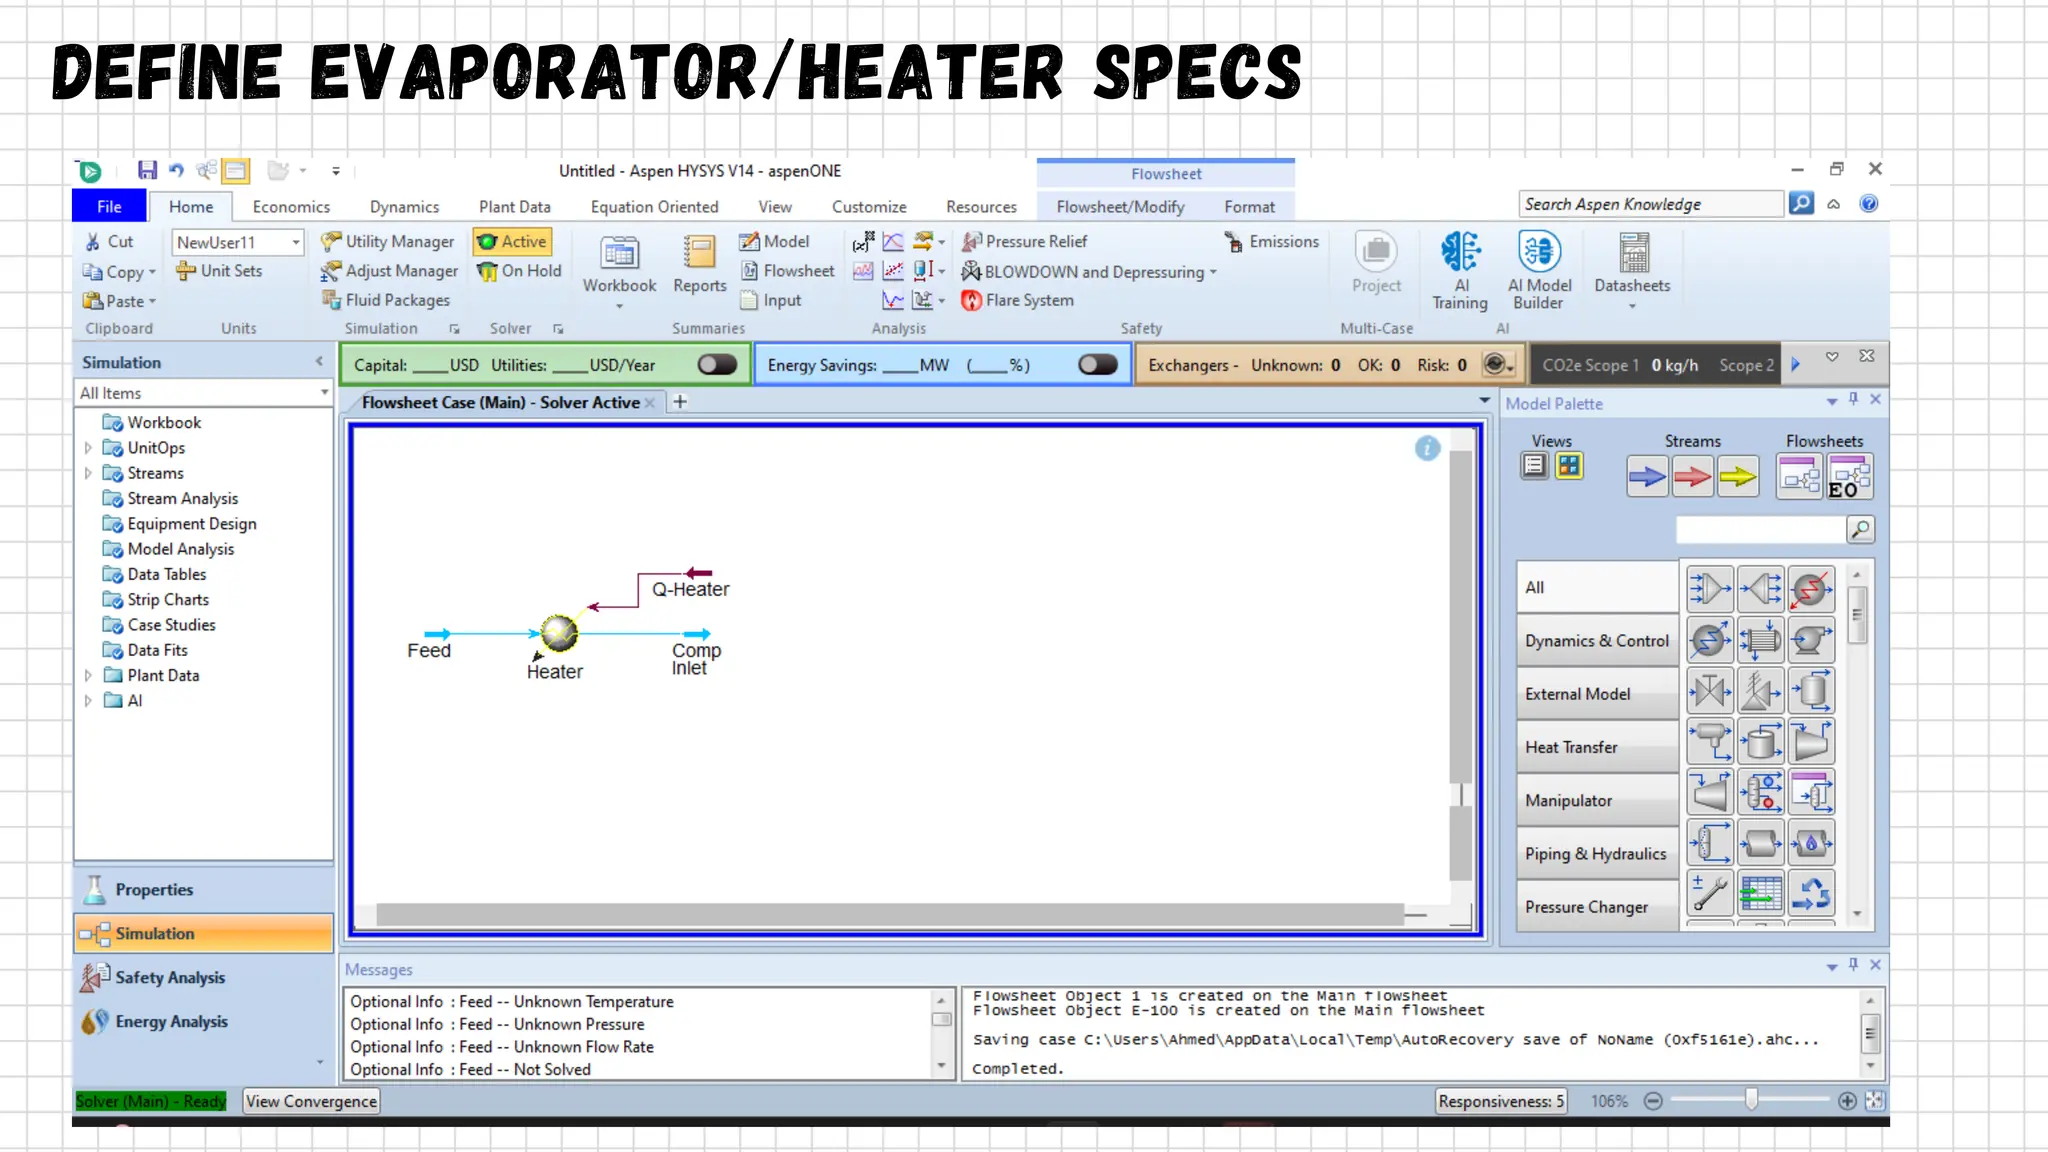Viewport: 2048px width, 1152px height.
Task: Click the View Convergence button
Action: tap(311, 1101)
